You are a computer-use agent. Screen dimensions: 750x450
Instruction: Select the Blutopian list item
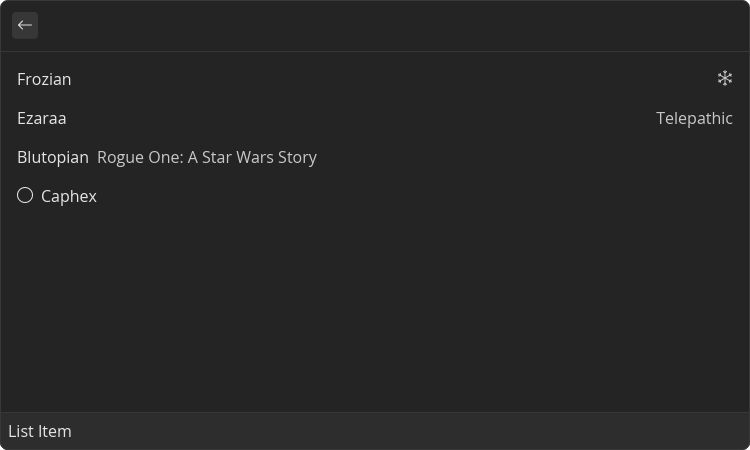coord(52,157)
